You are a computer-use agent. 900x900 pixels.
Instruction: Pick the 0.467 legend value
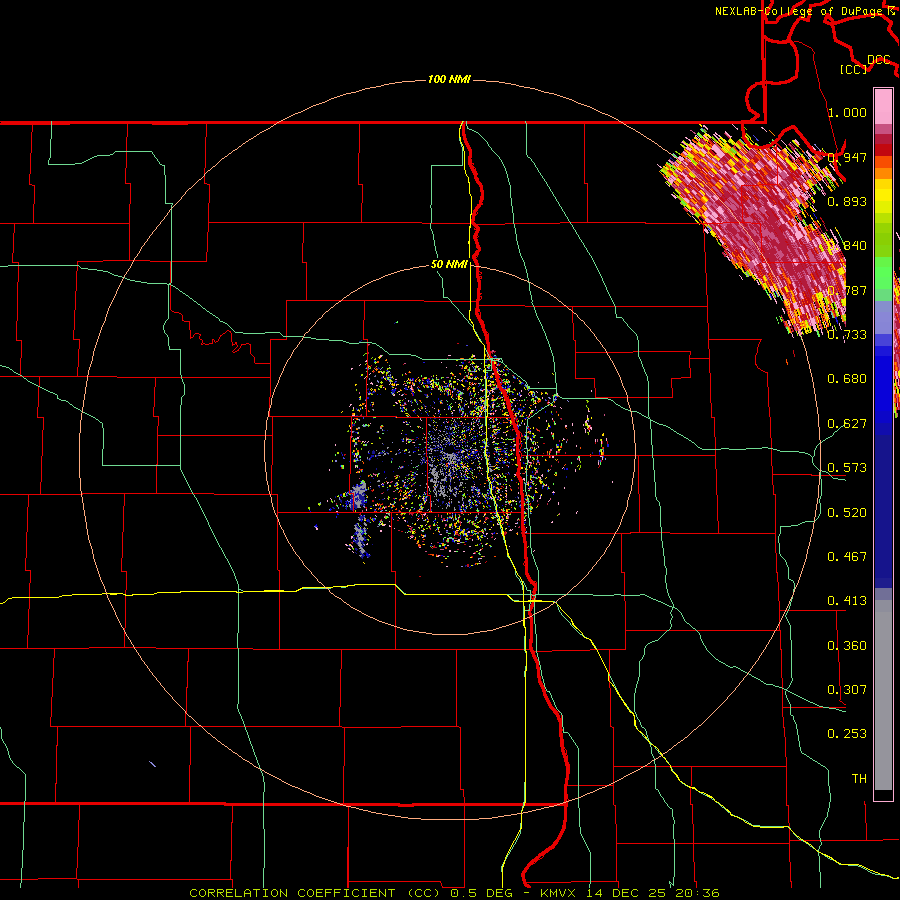[847, 557]
